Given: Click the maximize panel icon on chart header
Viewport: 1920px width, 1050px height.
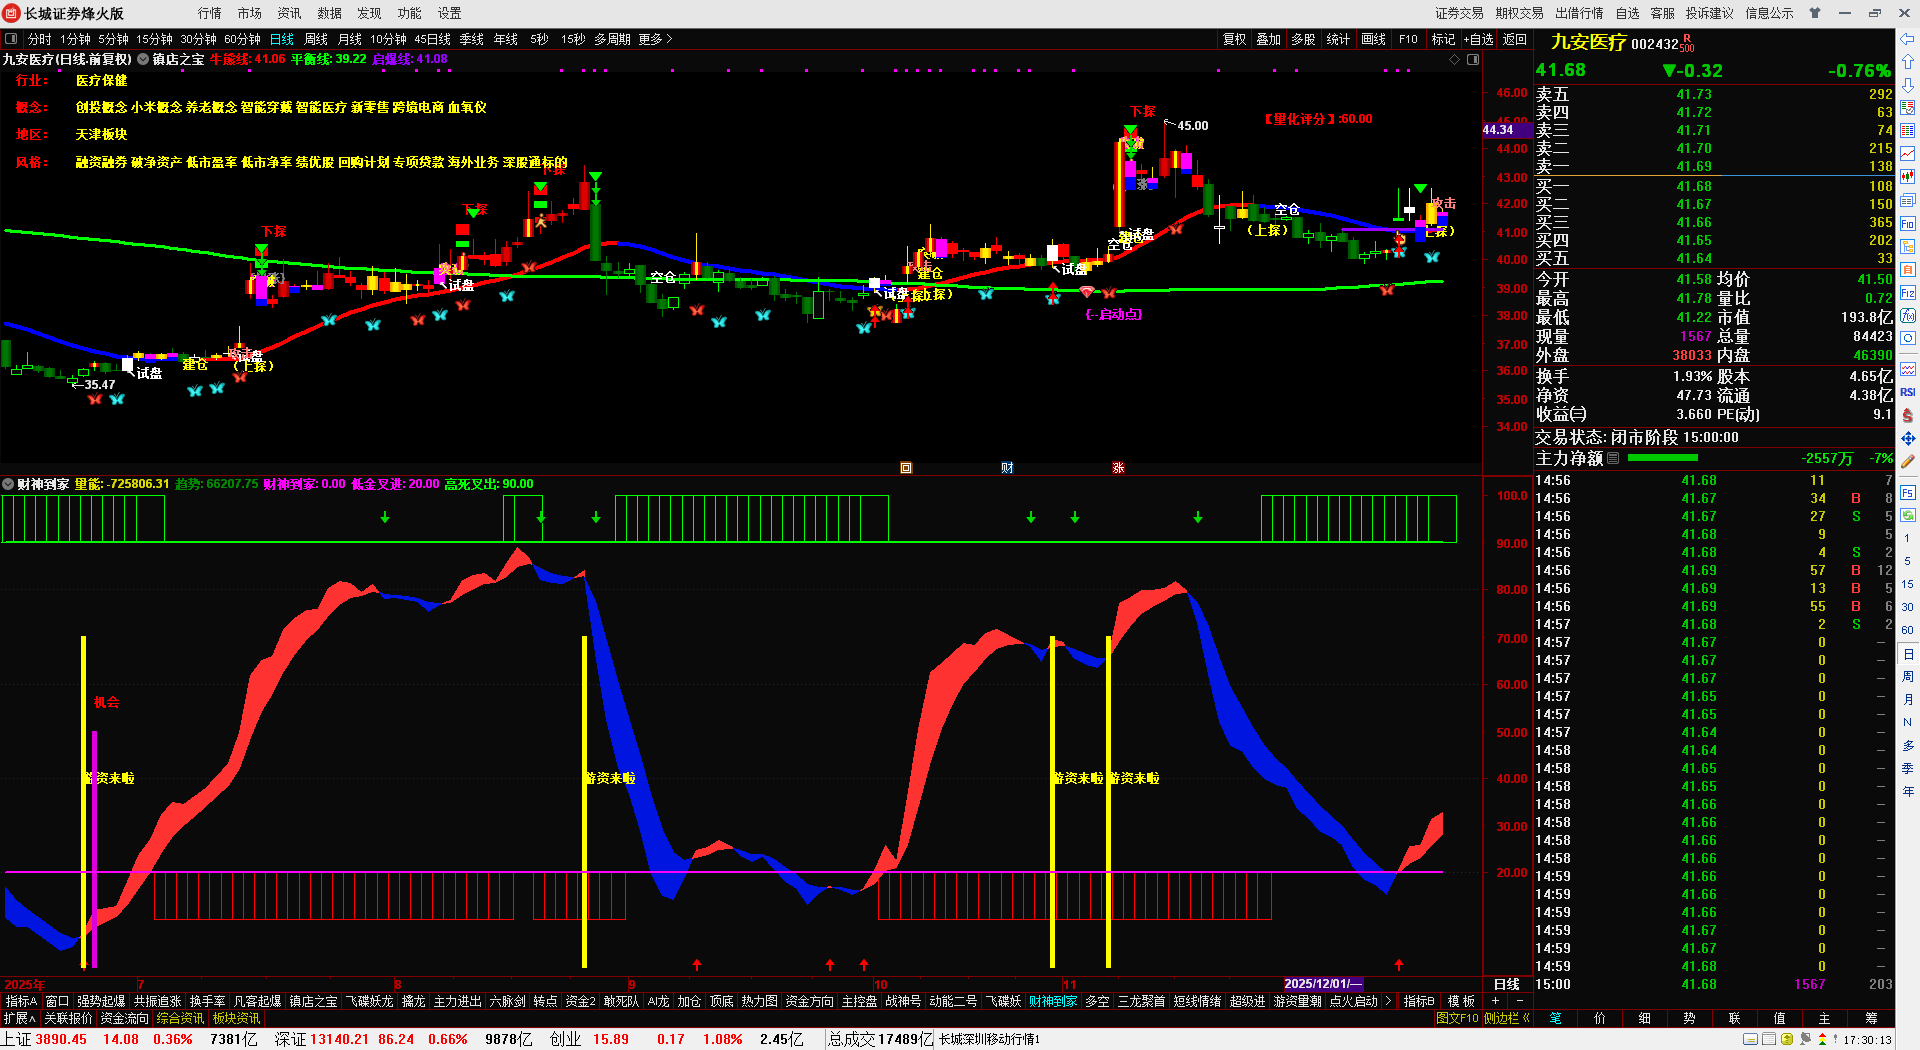Looking at the screenshot, I should pos(1473,60).
